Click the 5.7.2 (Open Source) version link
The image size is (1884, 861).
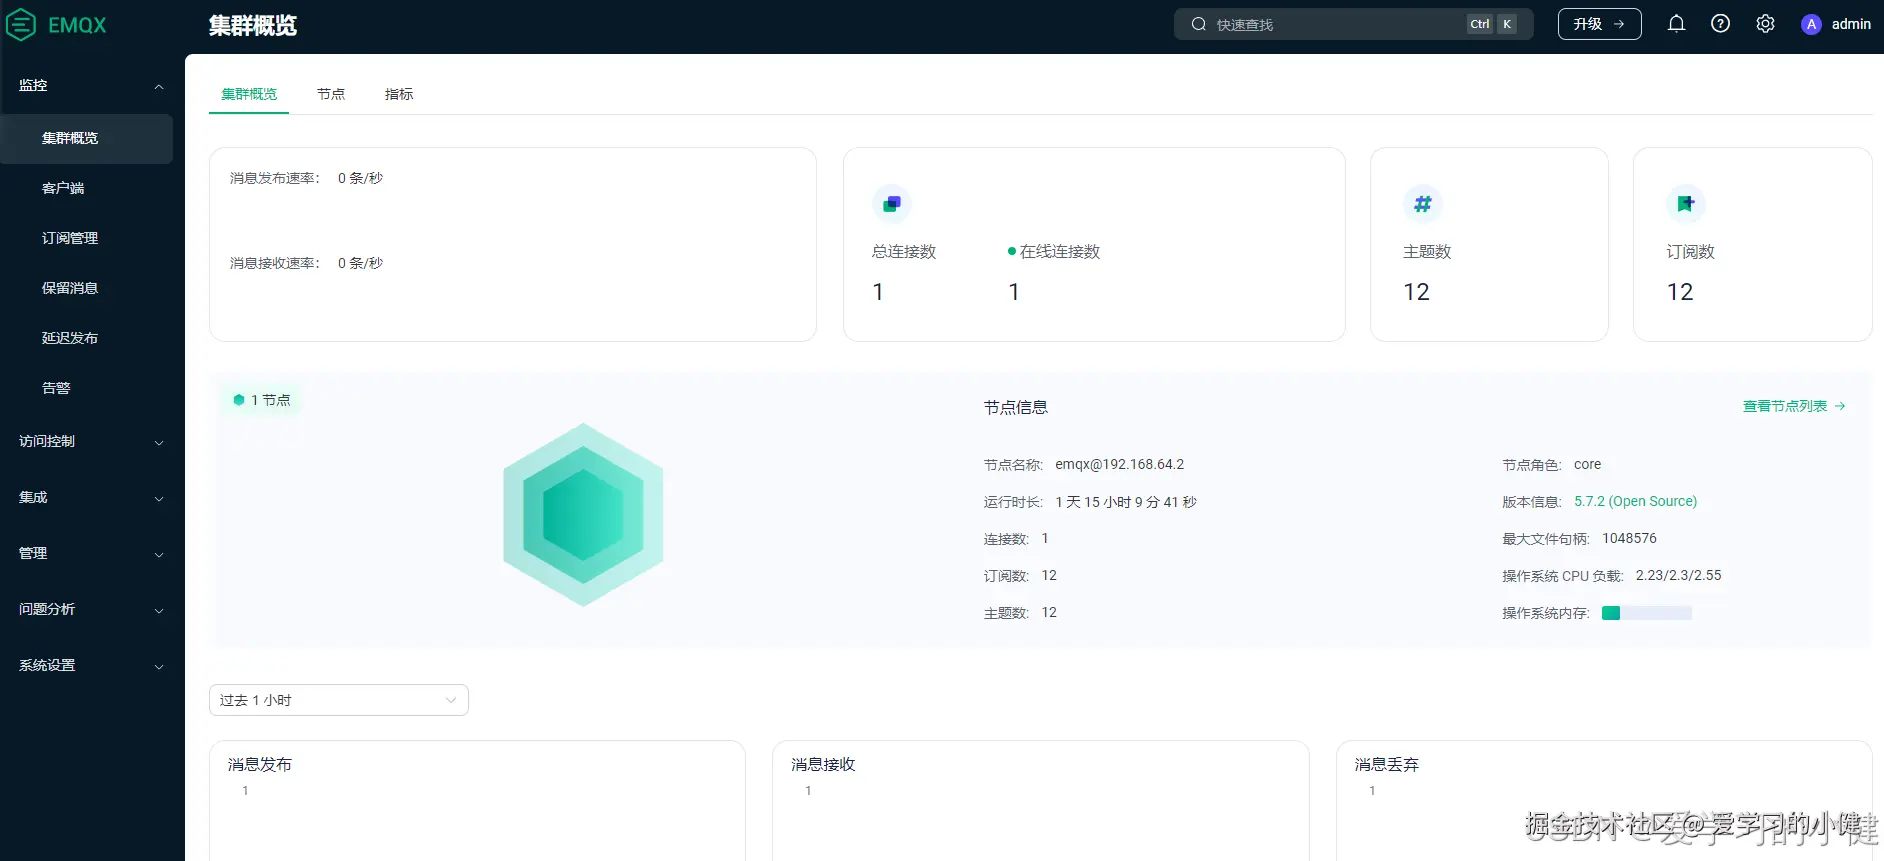tap(1635, 501)
